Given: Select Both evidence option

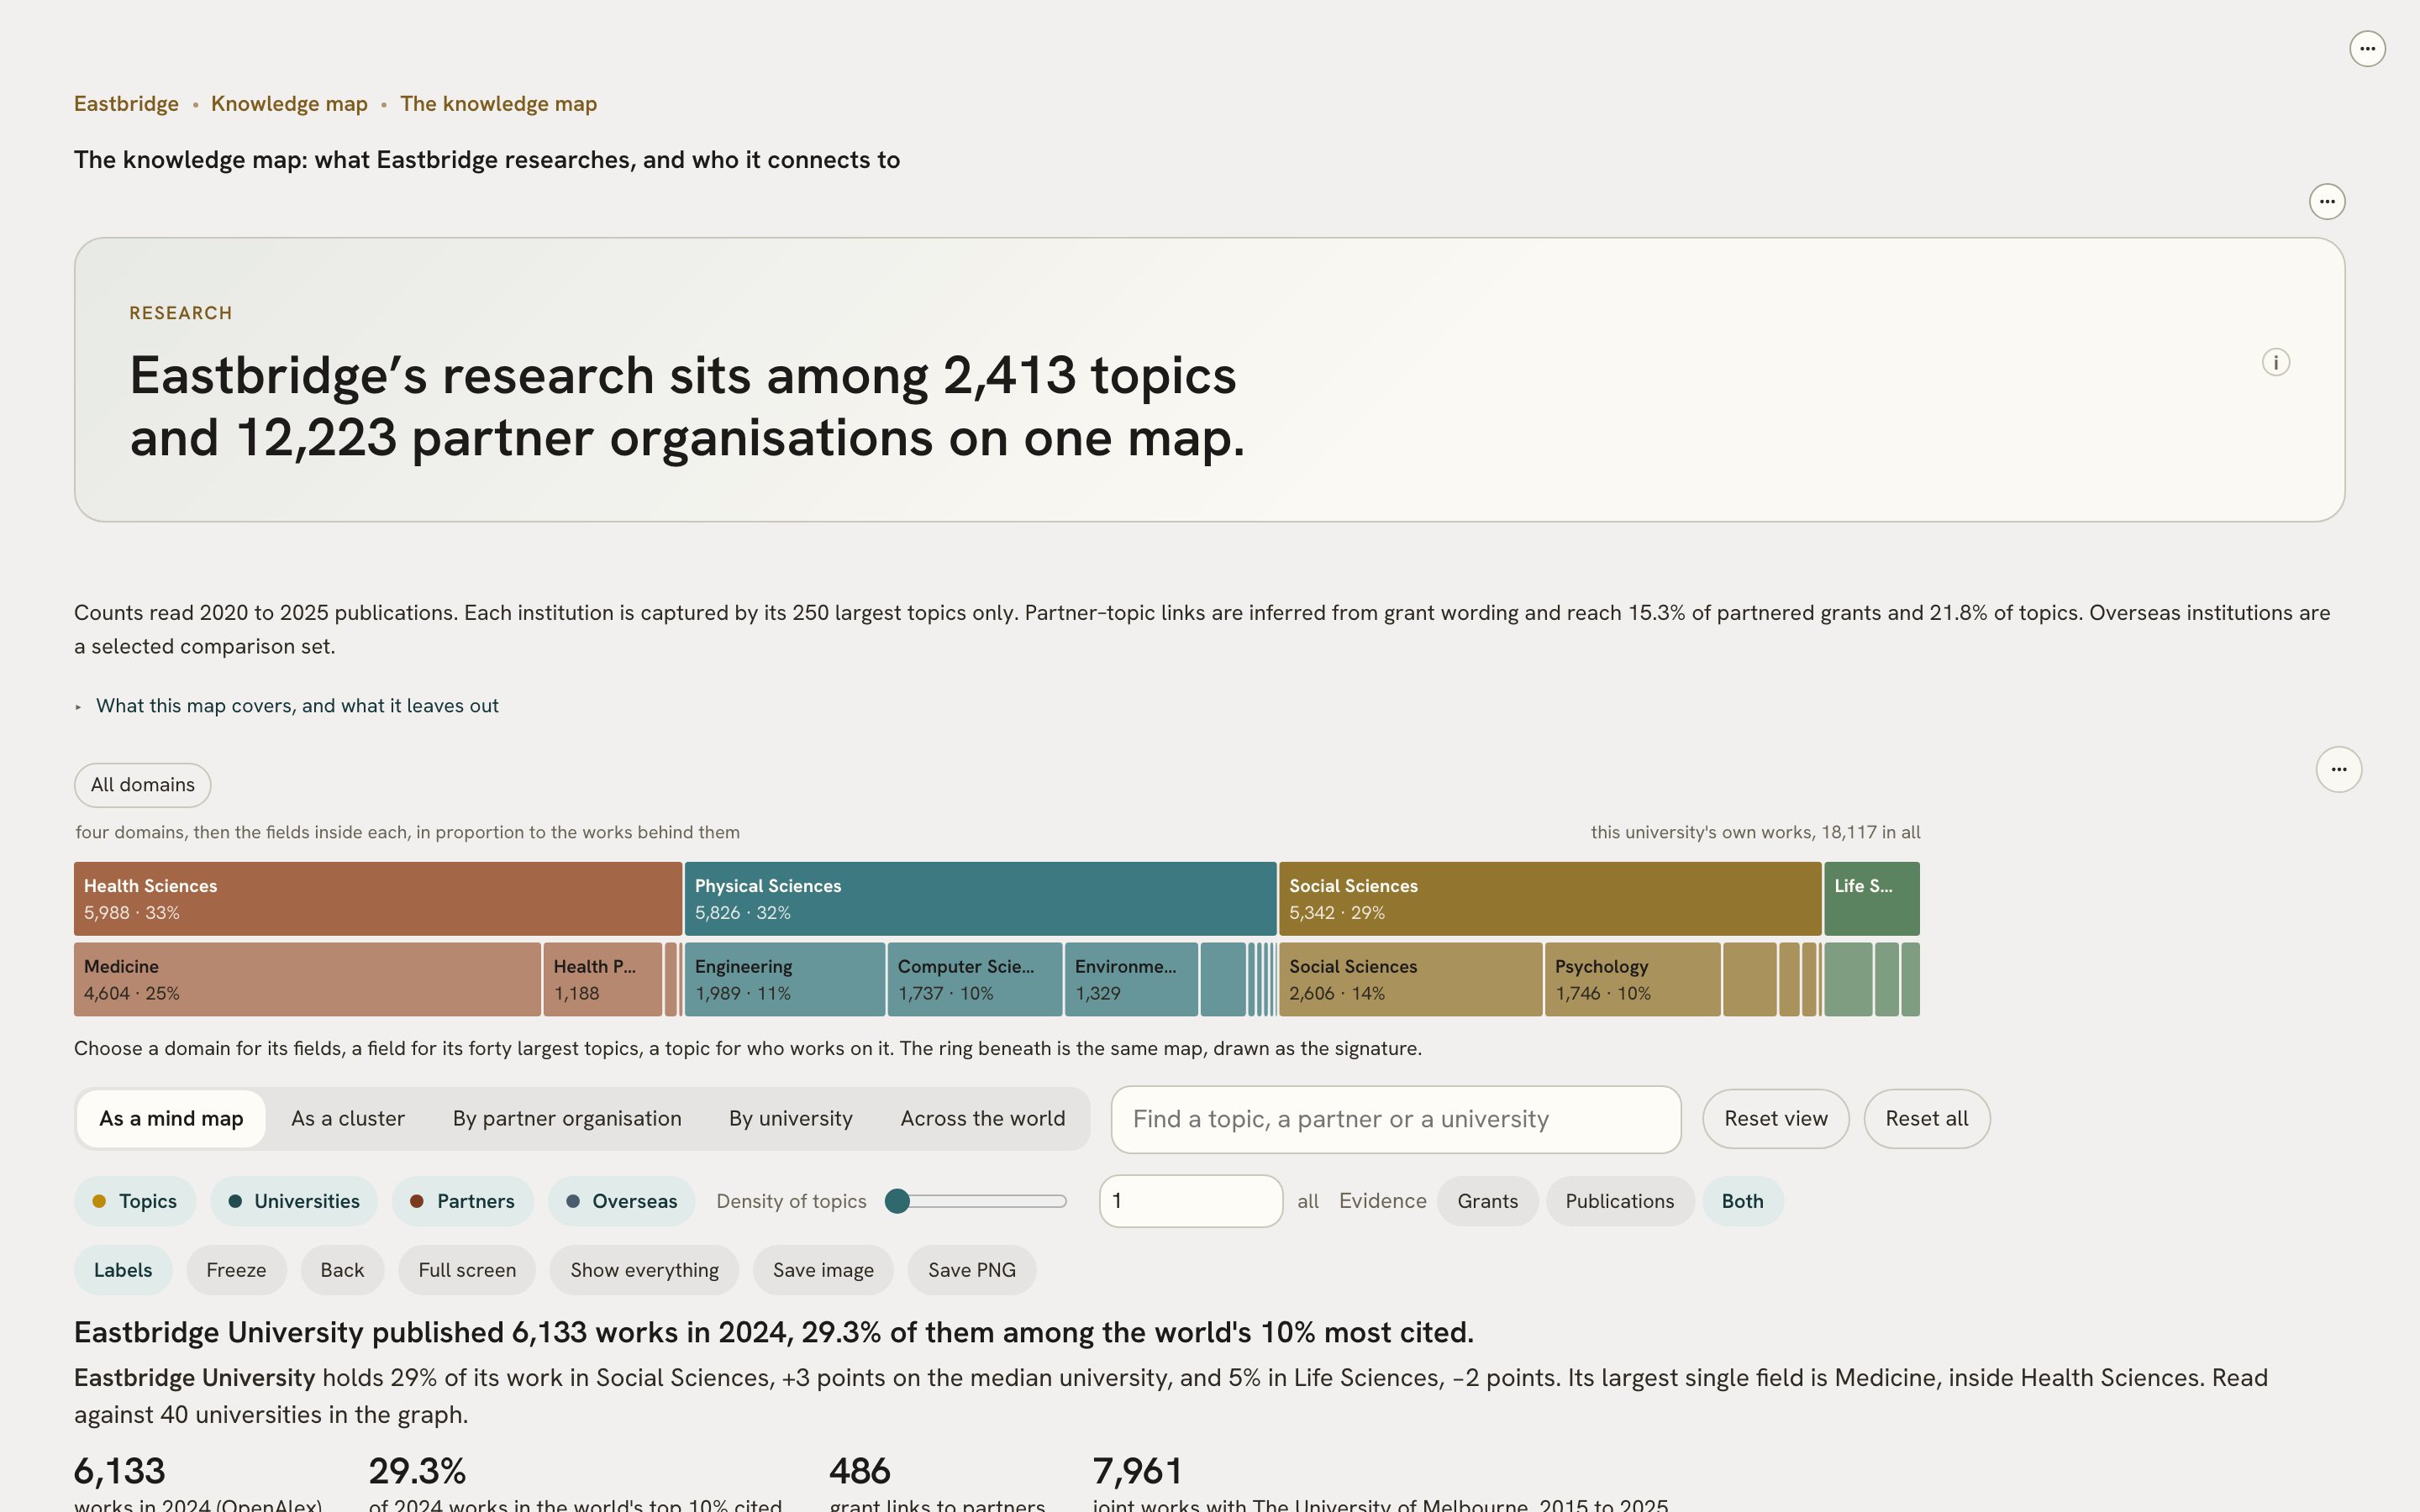Looking at the screenshot, I should tap(1743, 1202).
